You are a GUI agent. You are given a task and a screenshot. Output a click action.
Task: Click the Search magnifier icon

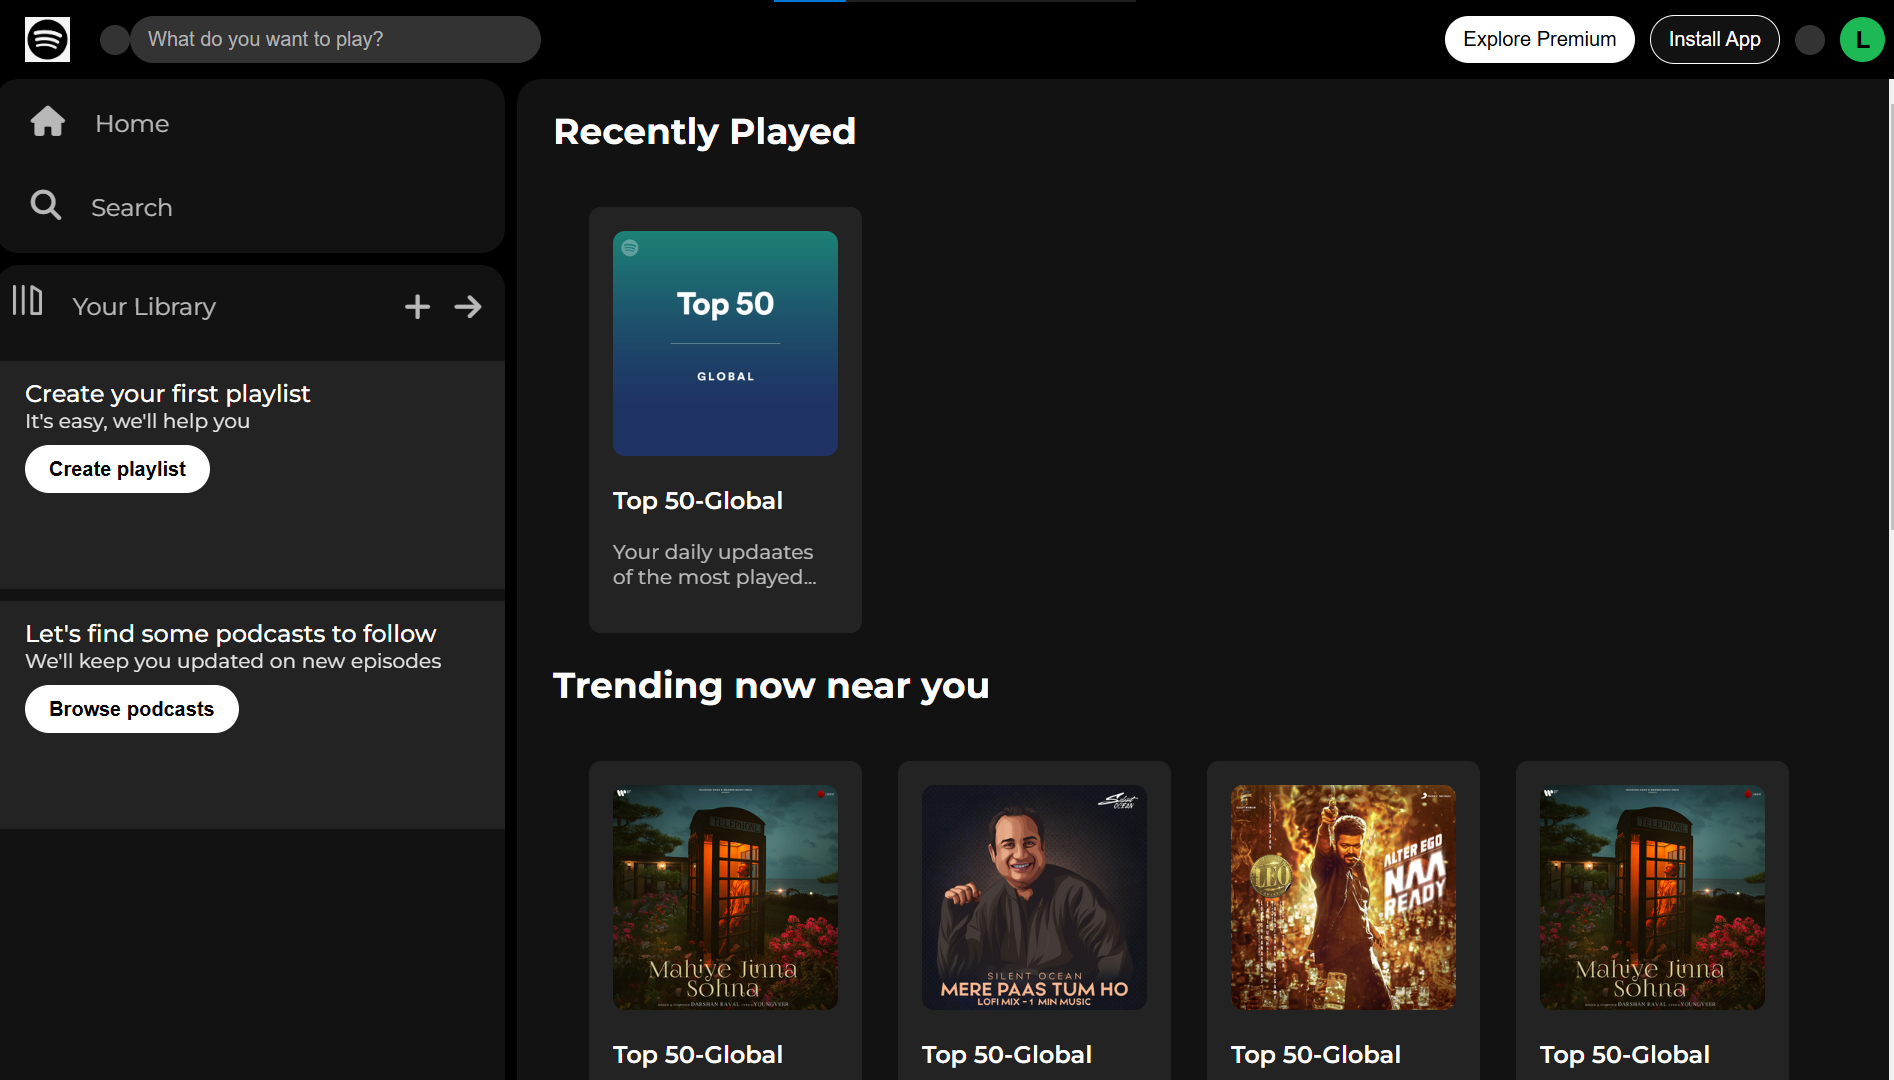(46, 205)
